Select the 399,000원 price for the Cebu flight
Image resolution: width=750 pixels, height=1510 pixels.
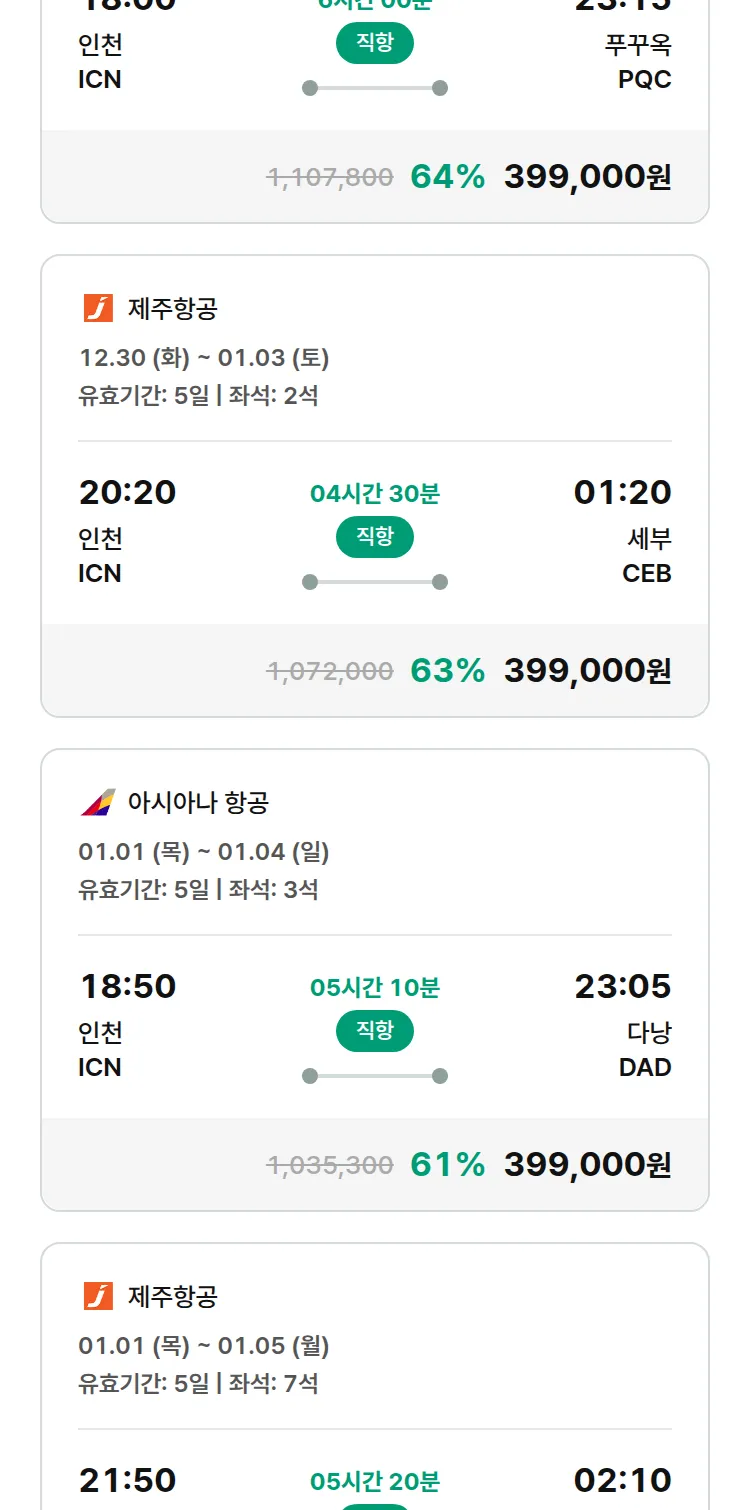(587, 671)
